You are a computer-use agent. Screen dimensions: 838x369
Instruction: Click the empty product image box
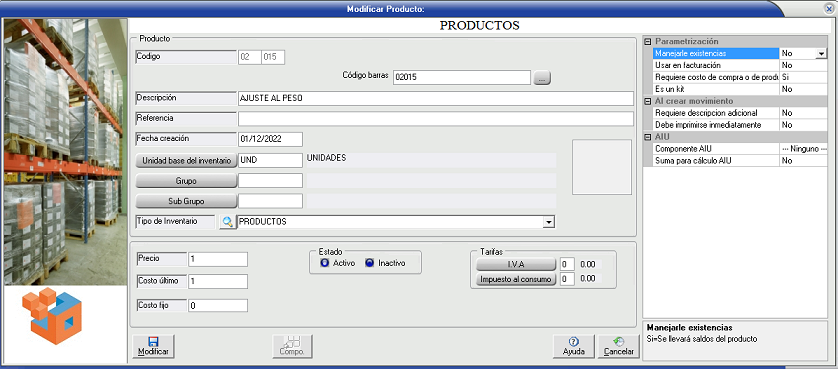(602, 167)
